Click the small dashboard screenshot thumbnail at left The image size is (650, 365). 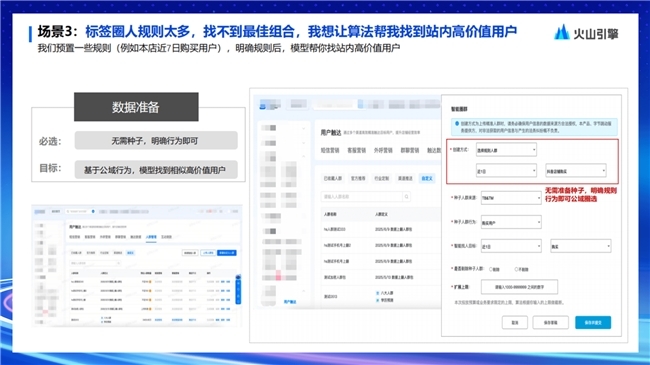[x=137, y=265]
